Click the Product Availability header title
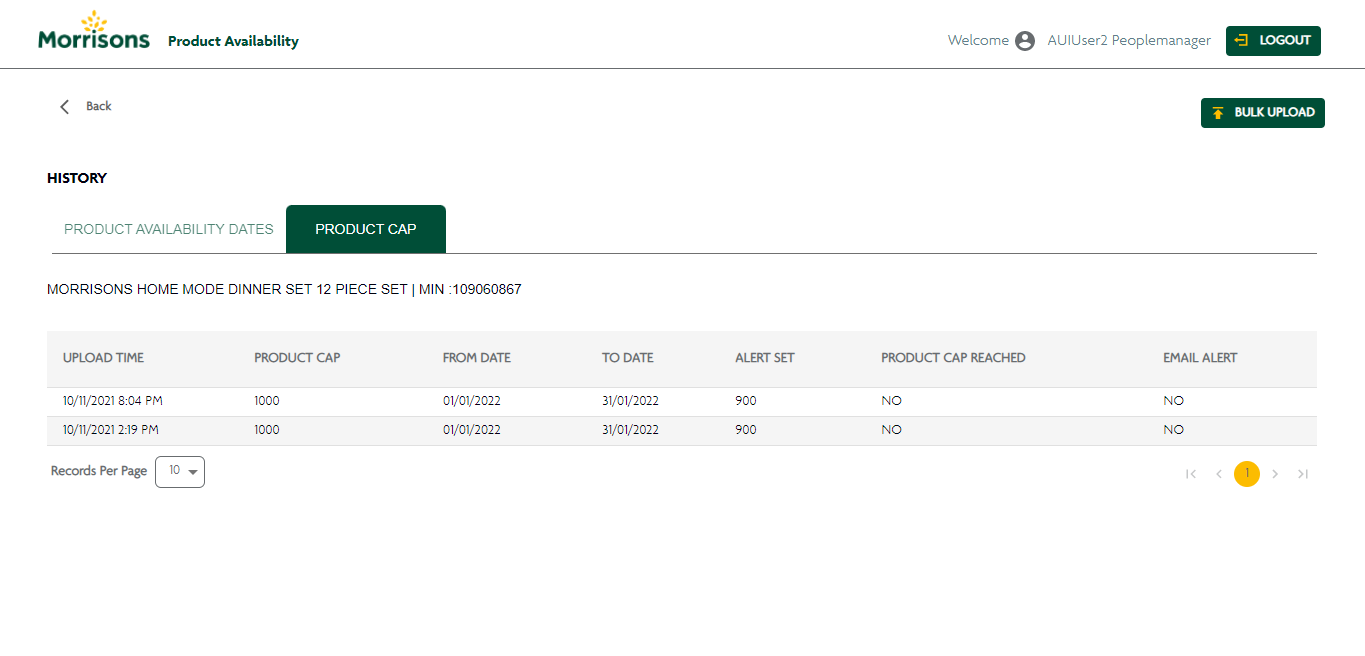The width and height of the screenshot is (1365, 656). click(x=233, y=41)
